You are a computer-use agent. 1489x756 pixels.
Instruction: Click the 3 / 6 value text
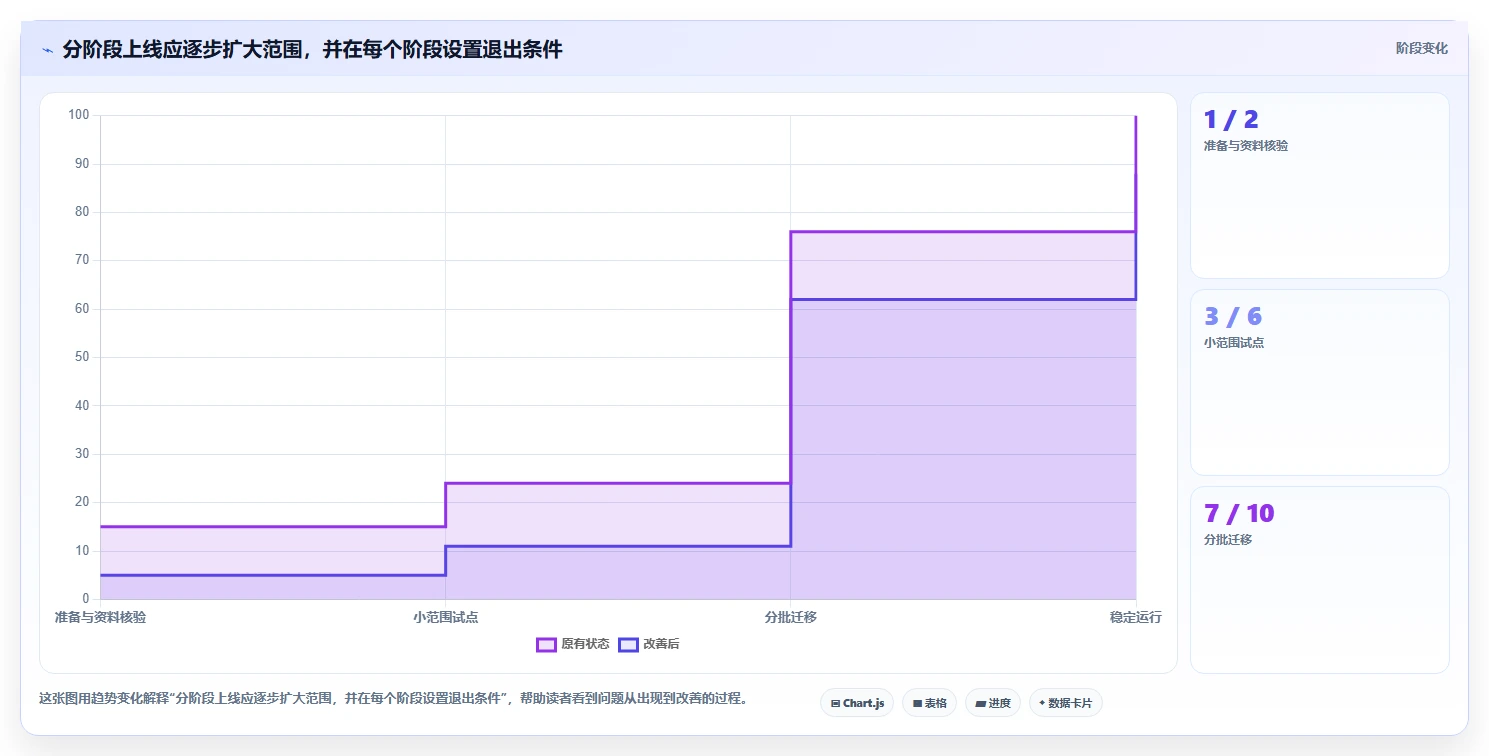click(1233, 317)
